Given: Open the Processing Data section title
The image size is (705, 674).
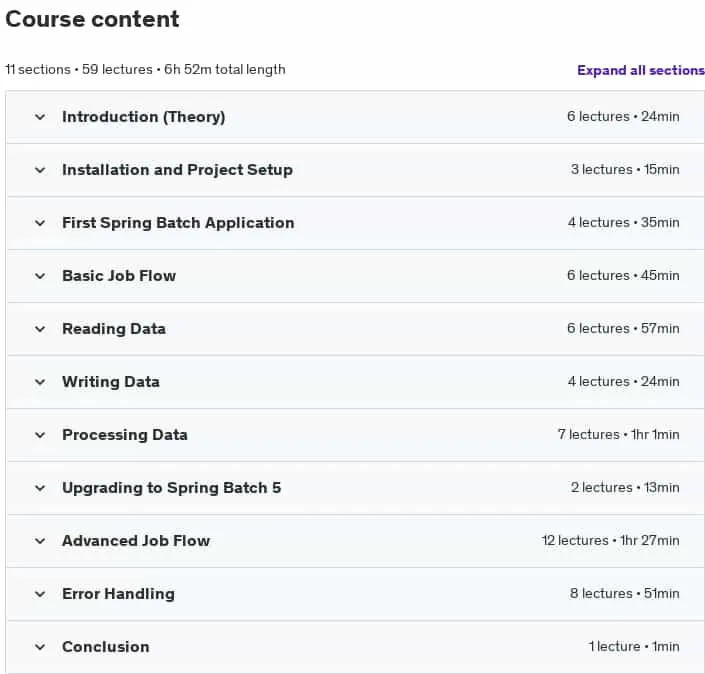Looking at the screenshot, I should [x=125, y=435].
